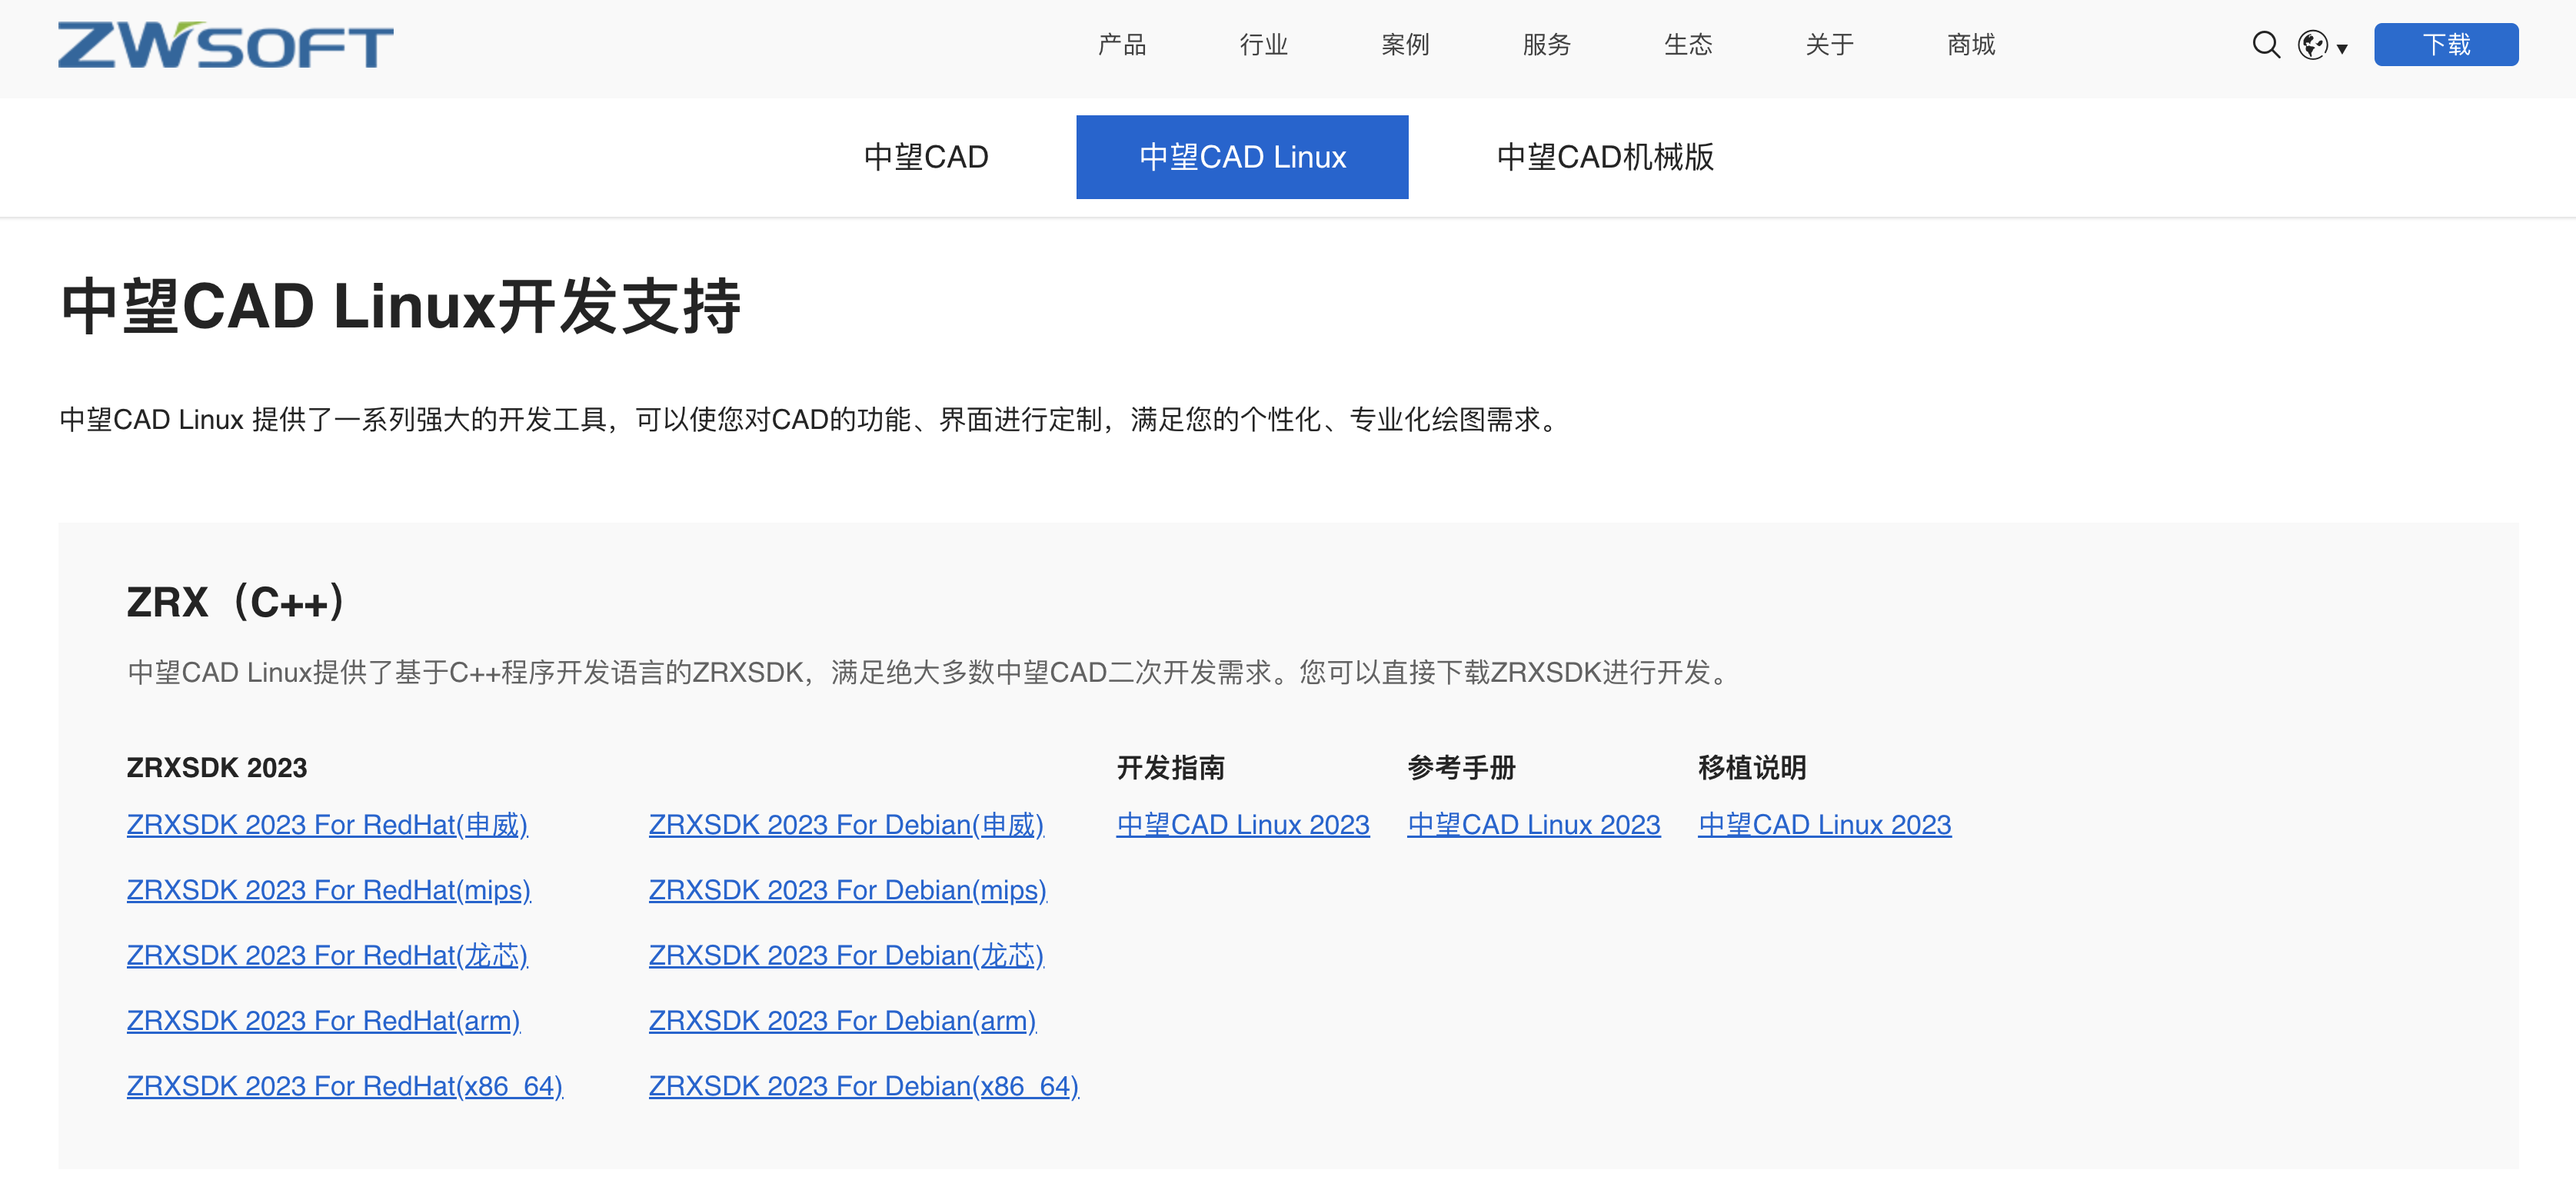Expand the language dropdown arrow

pos(2341,48)
